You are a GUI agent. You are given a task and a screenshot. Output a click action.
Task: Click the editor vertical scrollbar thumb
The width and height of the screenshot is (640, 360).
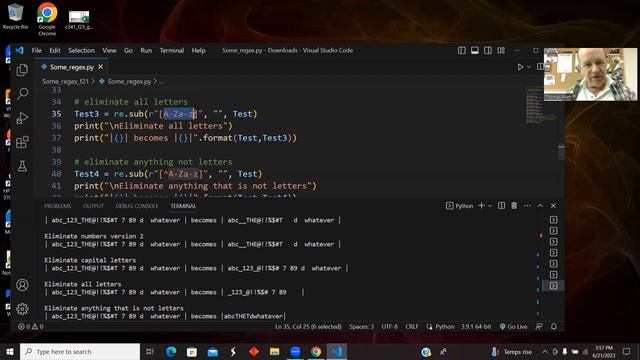coord(561,152)
